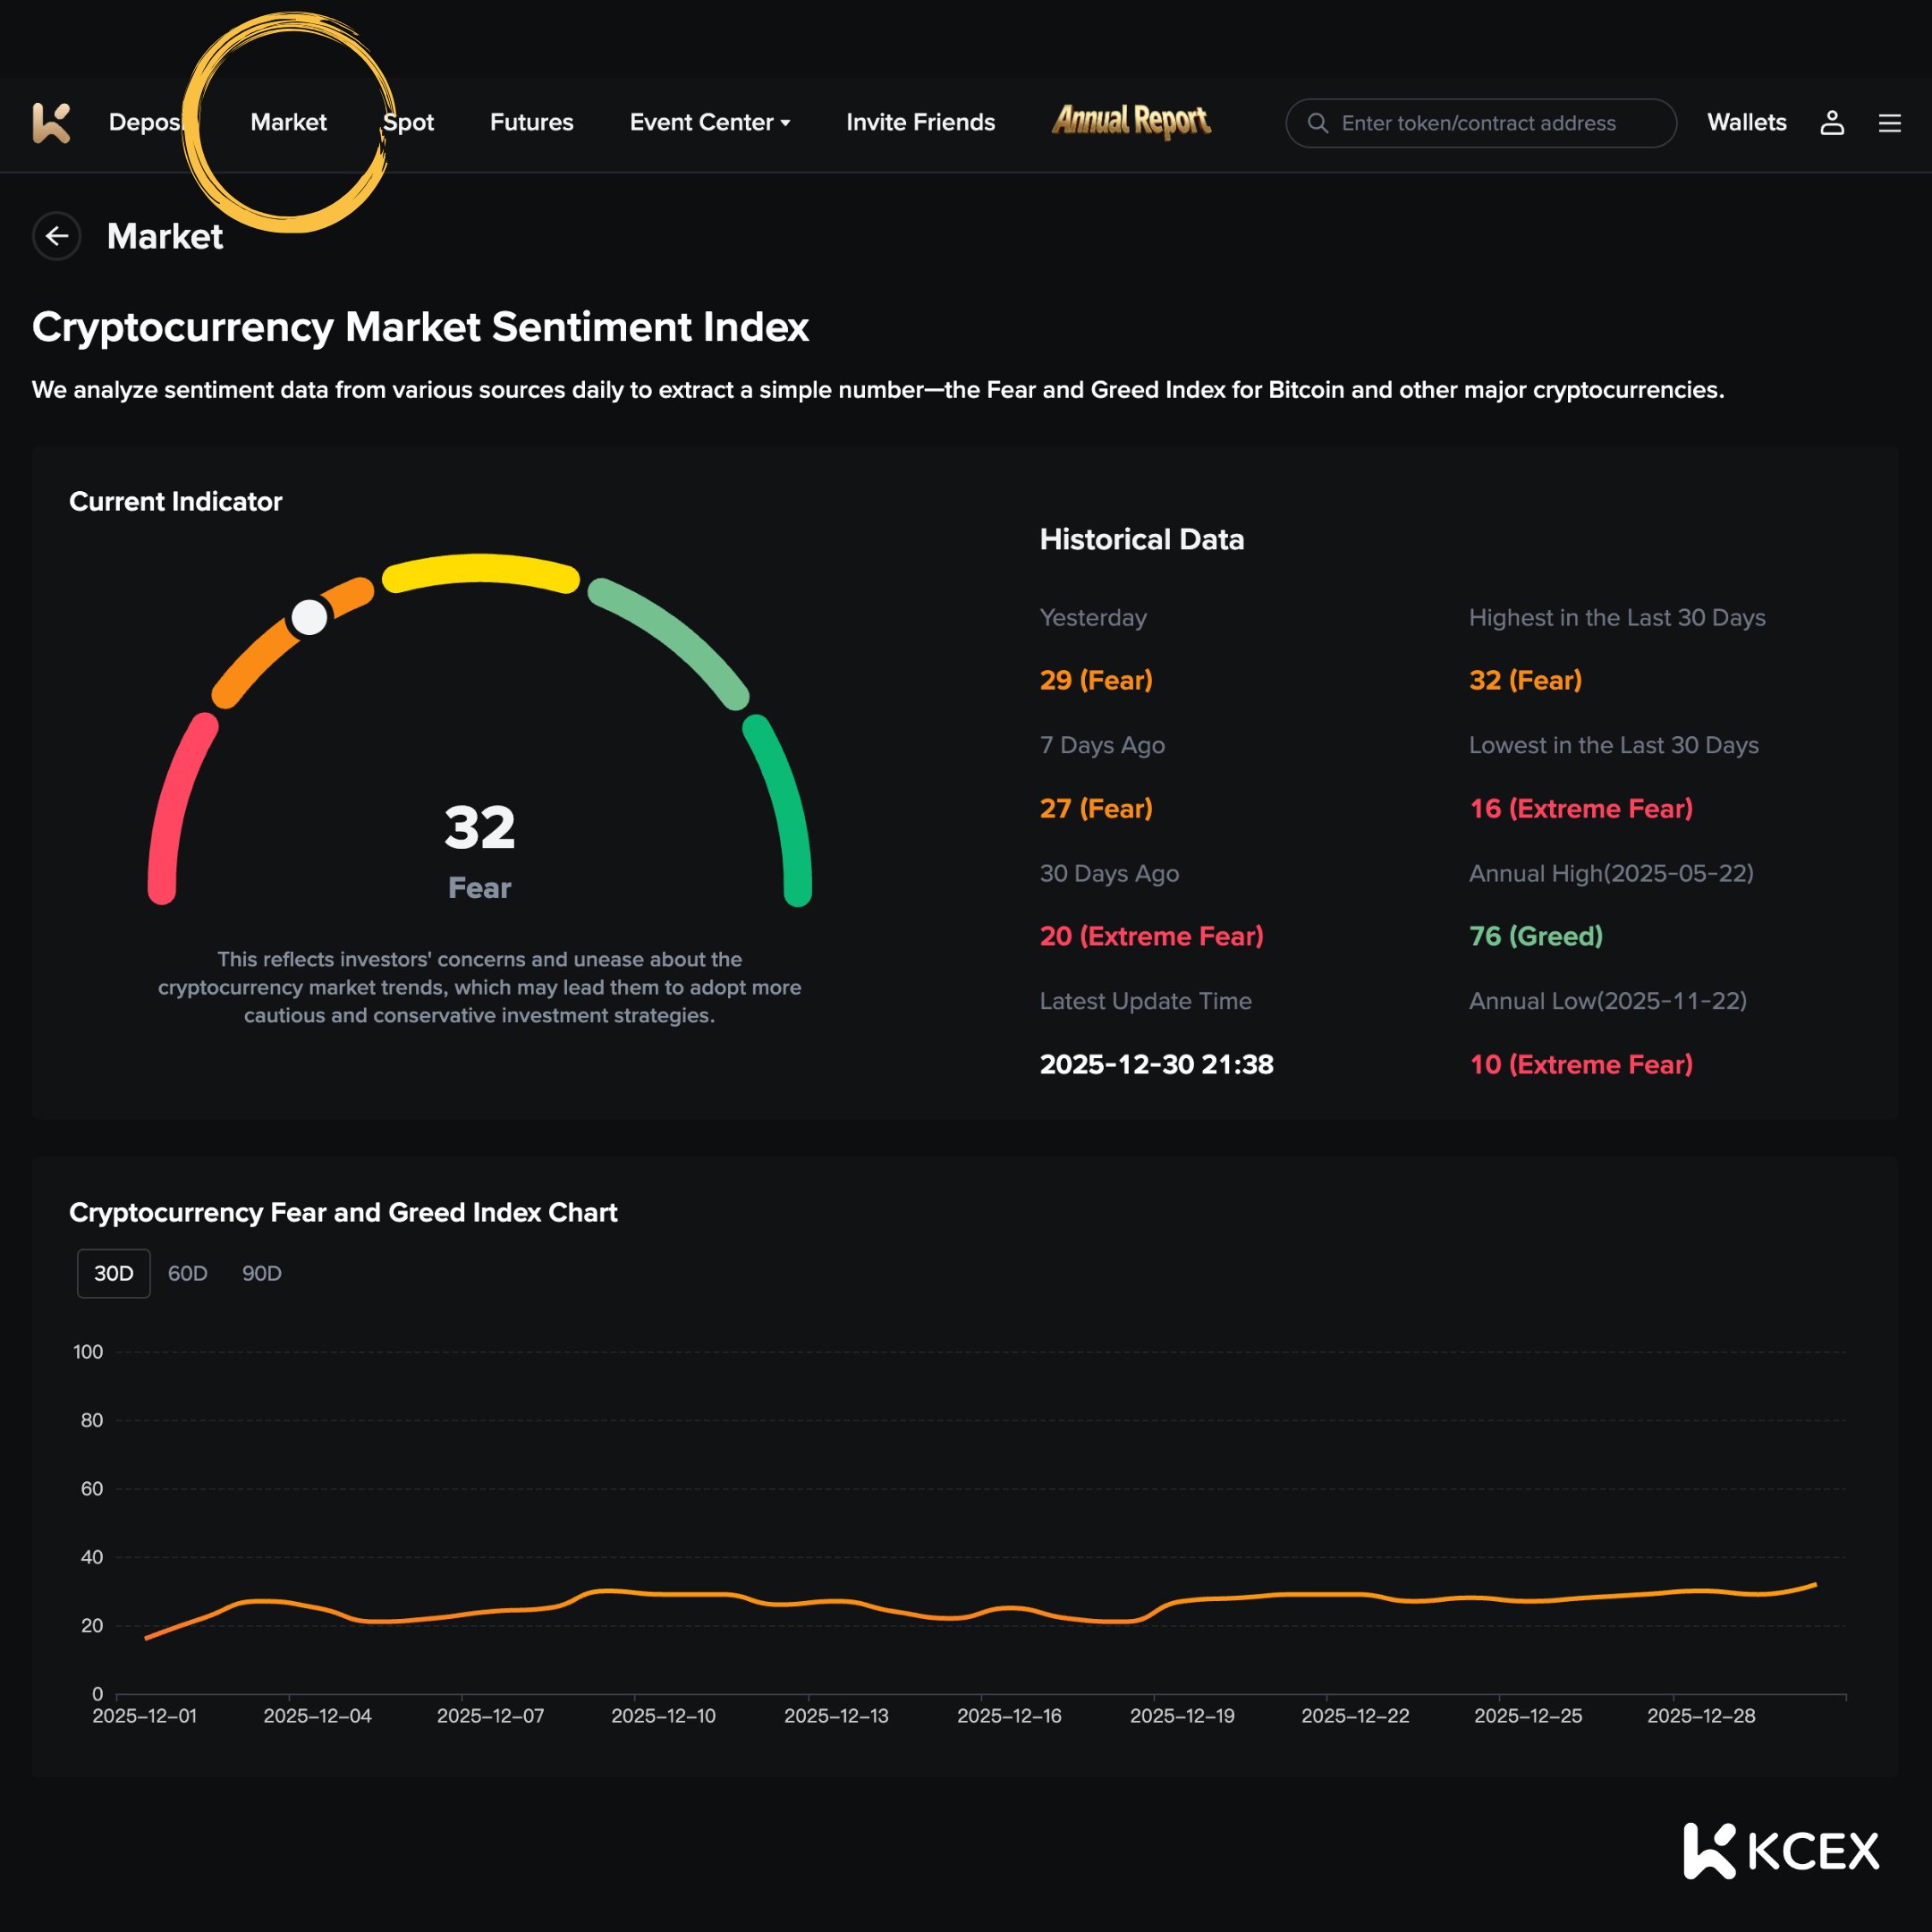
Task: Click the KCEX watermark logo at bottom
Action: pos(1780,1851)
